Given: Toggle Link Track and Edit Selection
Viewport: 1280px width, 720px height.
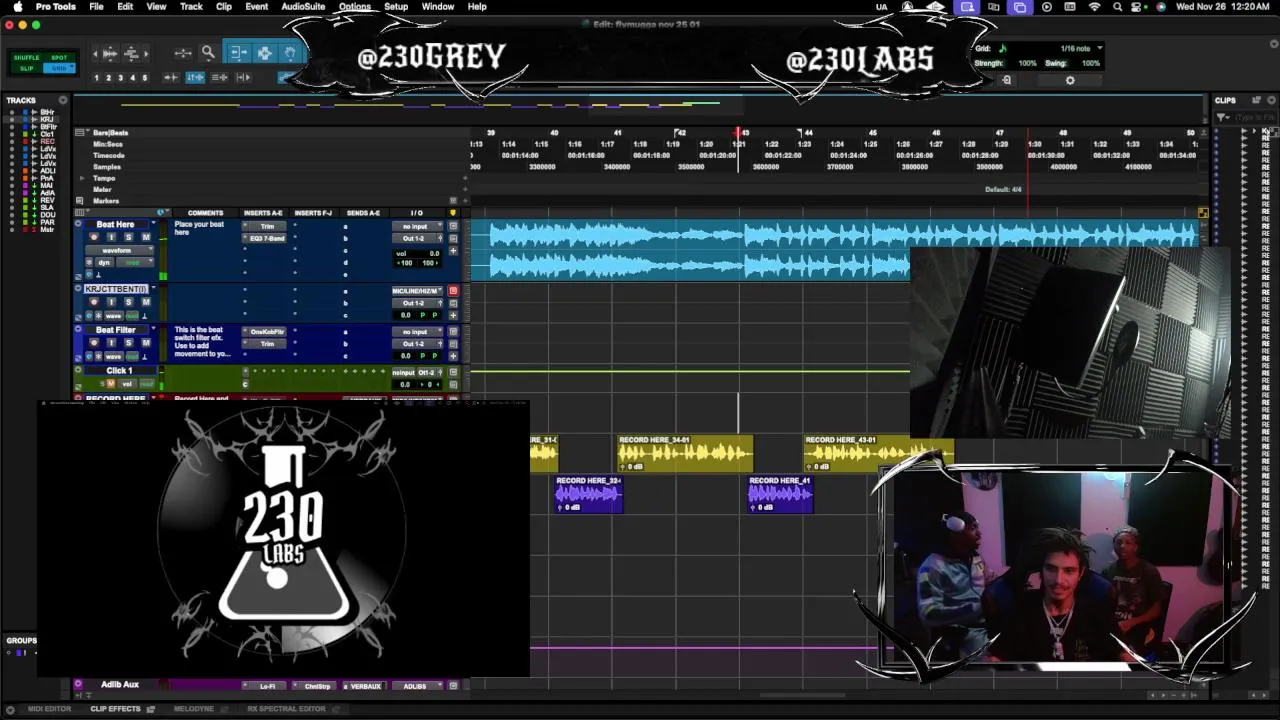Looking at the screenshot, I should coord(220,77).
